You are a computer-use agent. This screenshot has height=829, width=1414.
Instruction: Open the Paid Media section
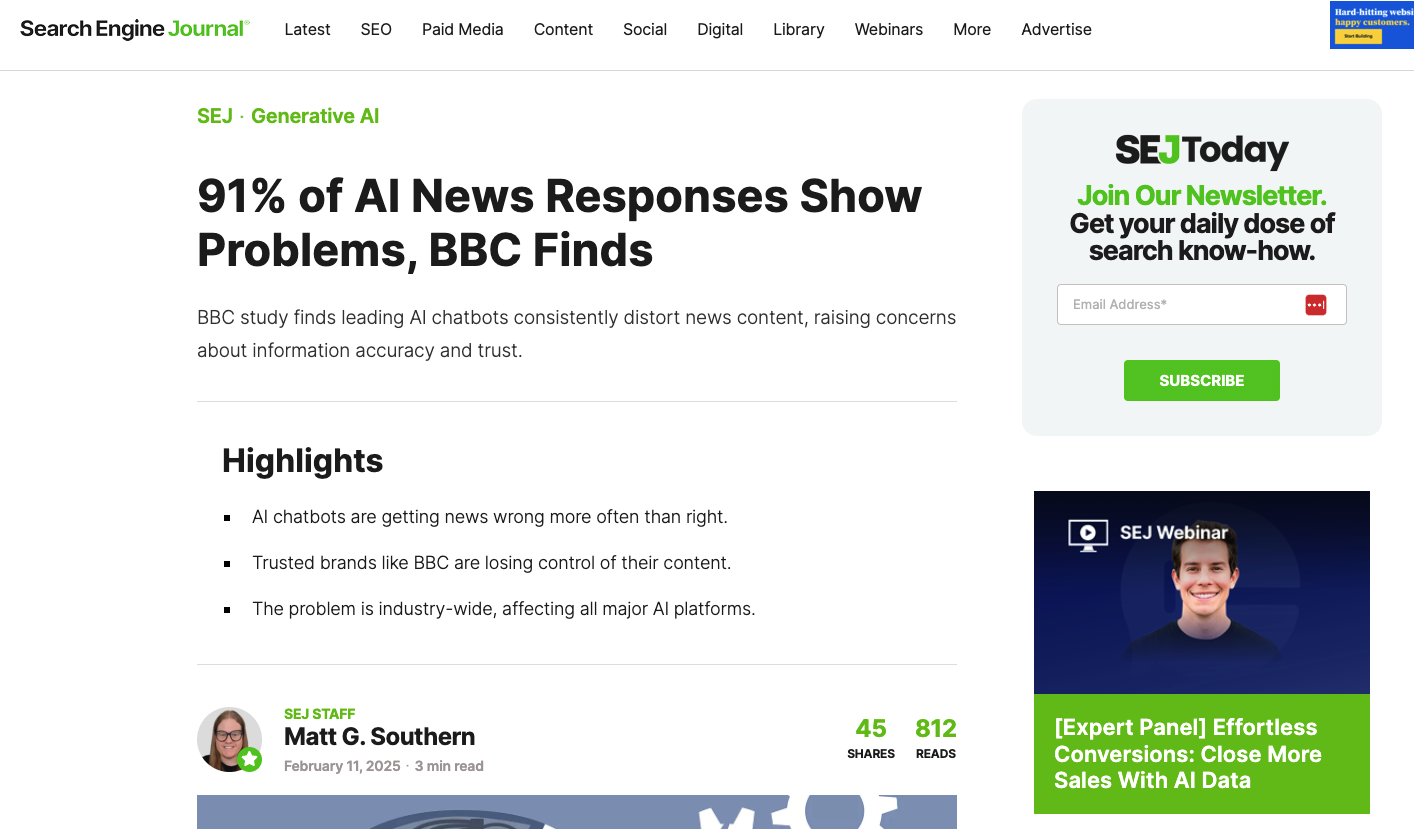point(462,29)
